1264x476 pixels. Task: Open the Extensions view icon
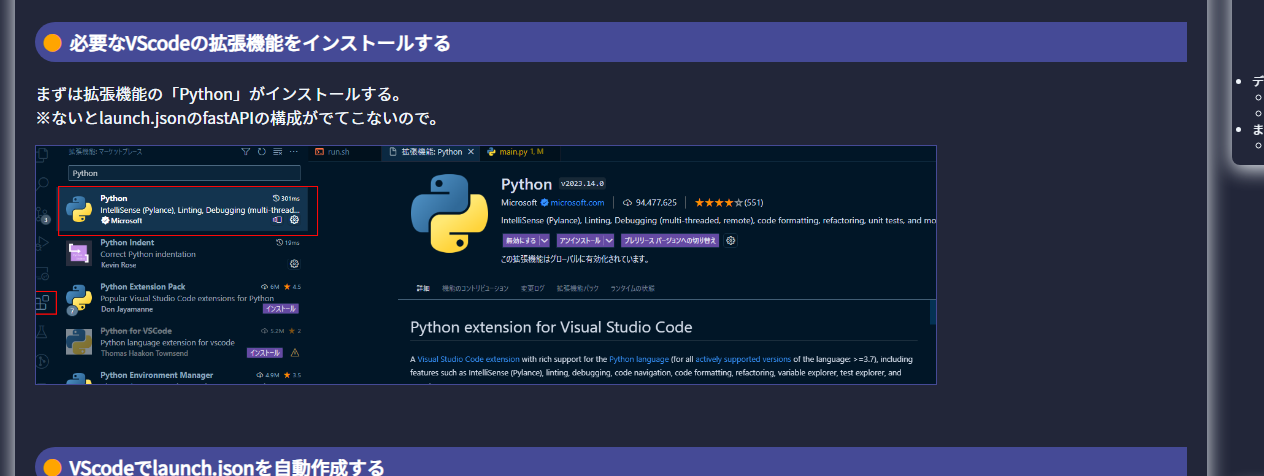42,301
